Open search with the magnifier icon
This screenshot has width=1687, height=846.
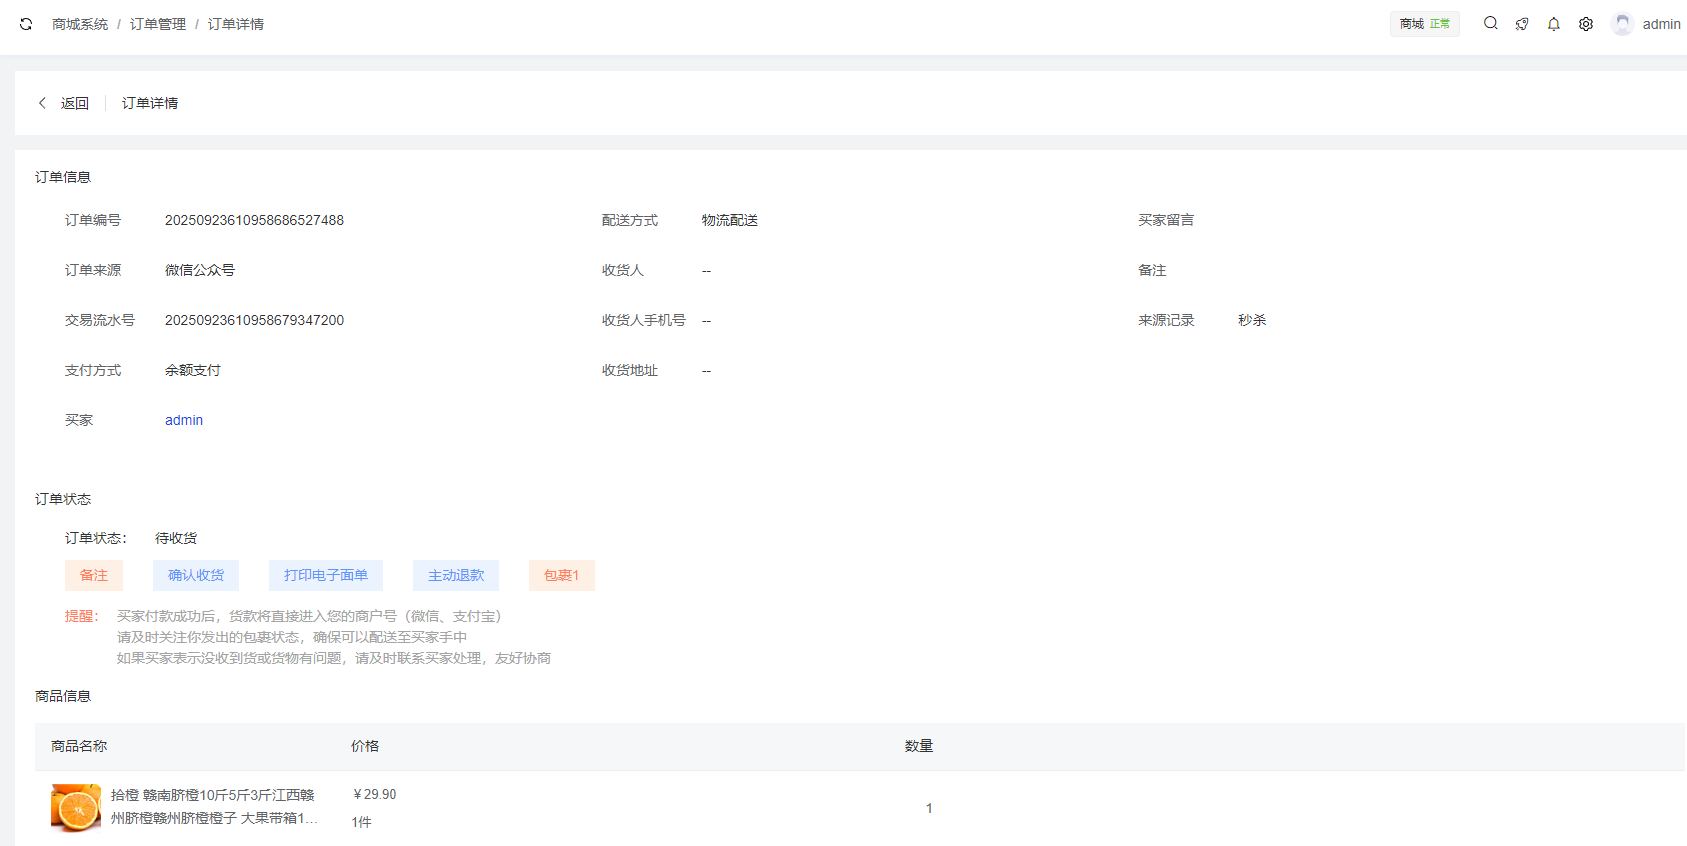[x=1490, y=24]
